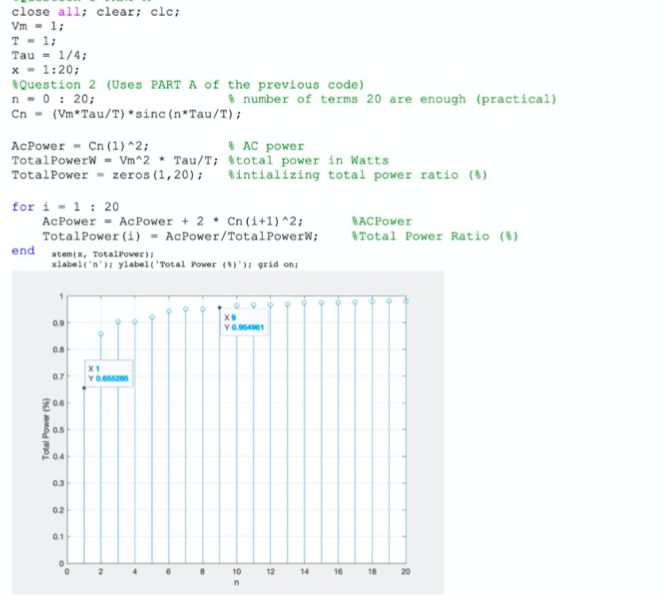This screenshot has width=664, height=595.
Task: Click the '%intializing total power ratio (%)' comment
Action: pos(358,175)
